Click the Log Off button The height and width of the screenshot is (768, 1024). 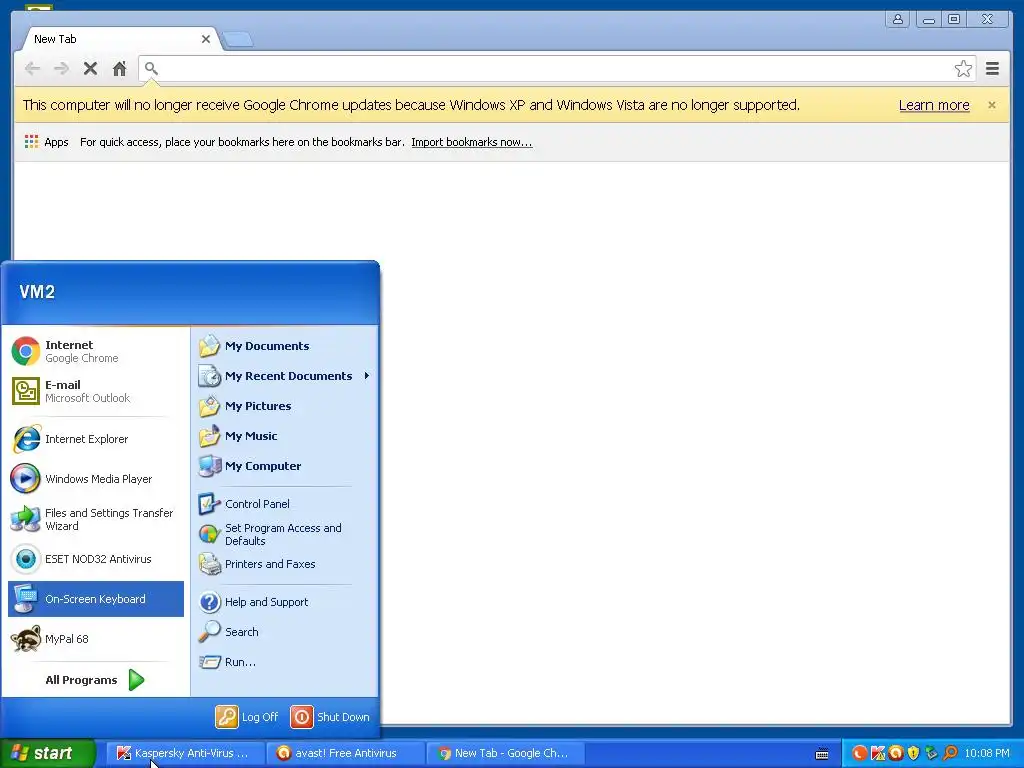point(248,717)
